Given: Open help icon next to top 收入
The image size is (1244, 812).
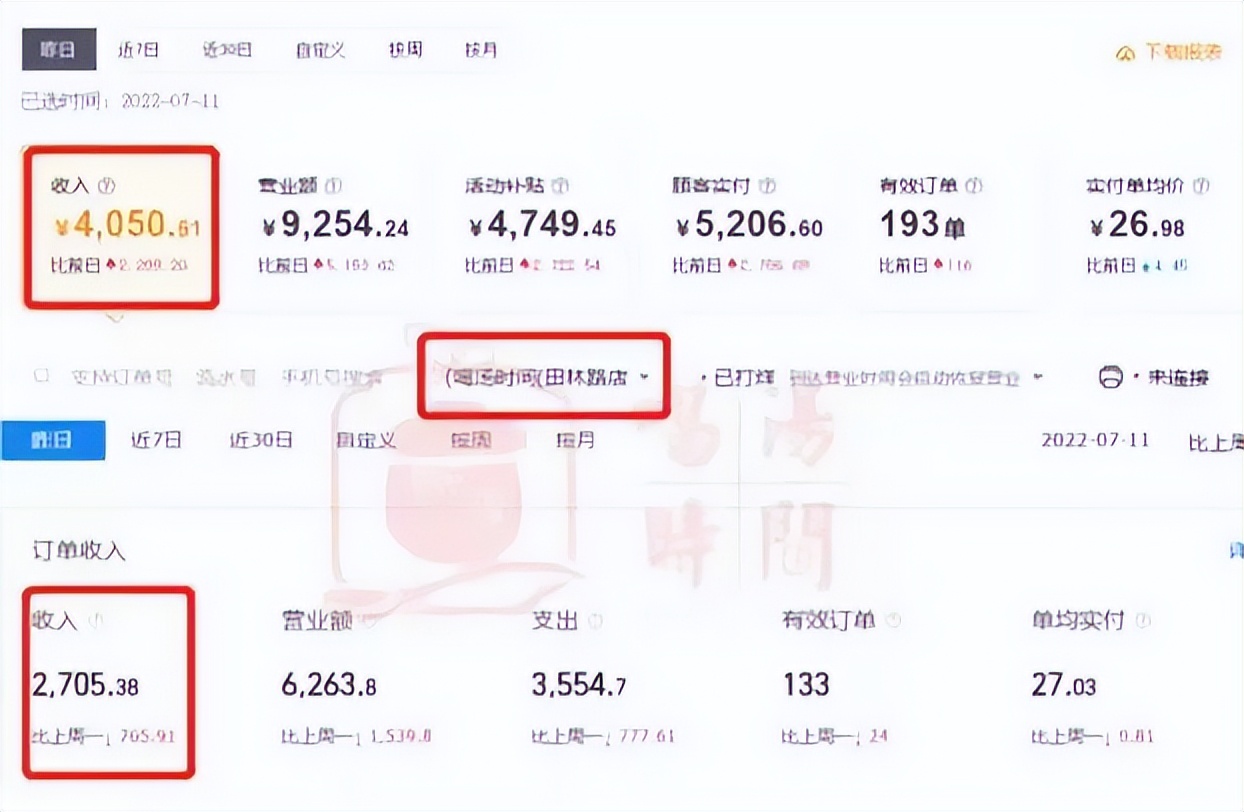Looking at the screenshot, I should (x=108, y=186).
